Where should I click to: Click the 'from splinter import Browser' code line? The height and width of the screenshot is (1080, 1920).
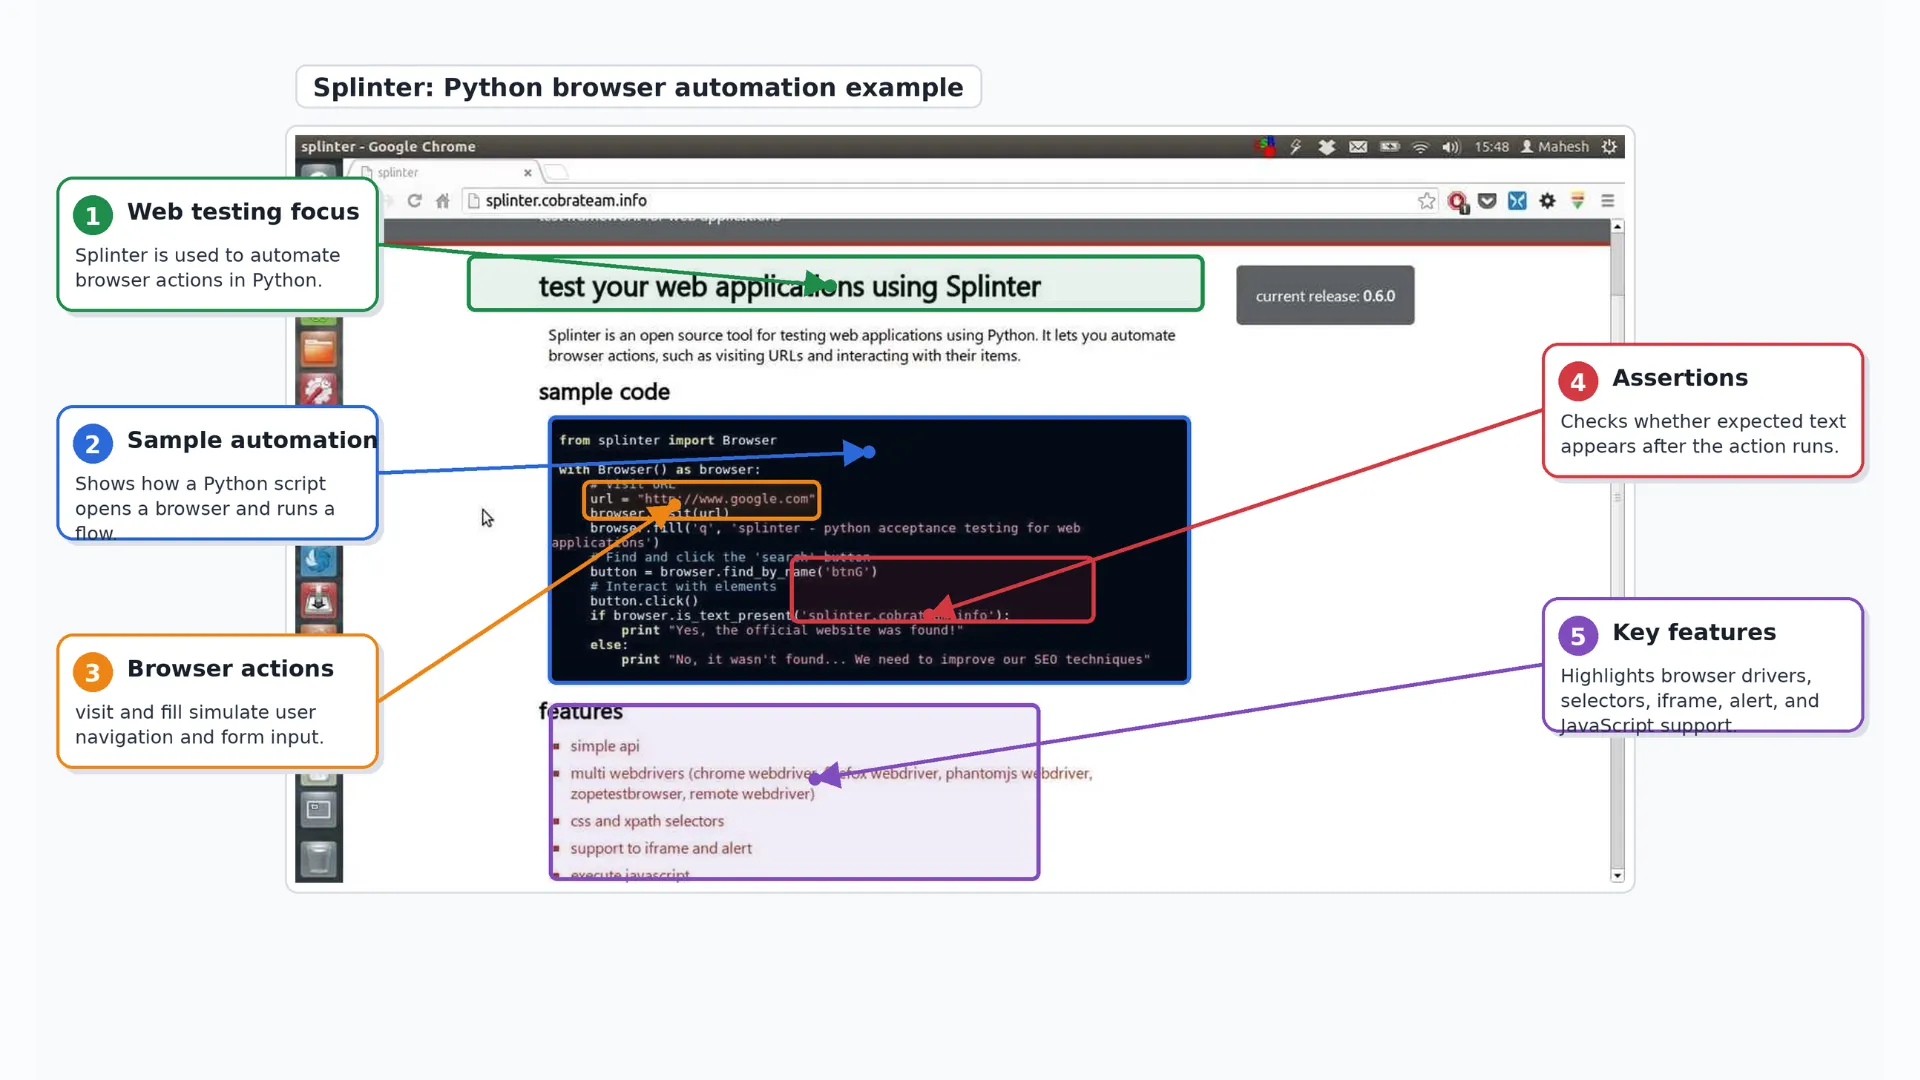668,440
